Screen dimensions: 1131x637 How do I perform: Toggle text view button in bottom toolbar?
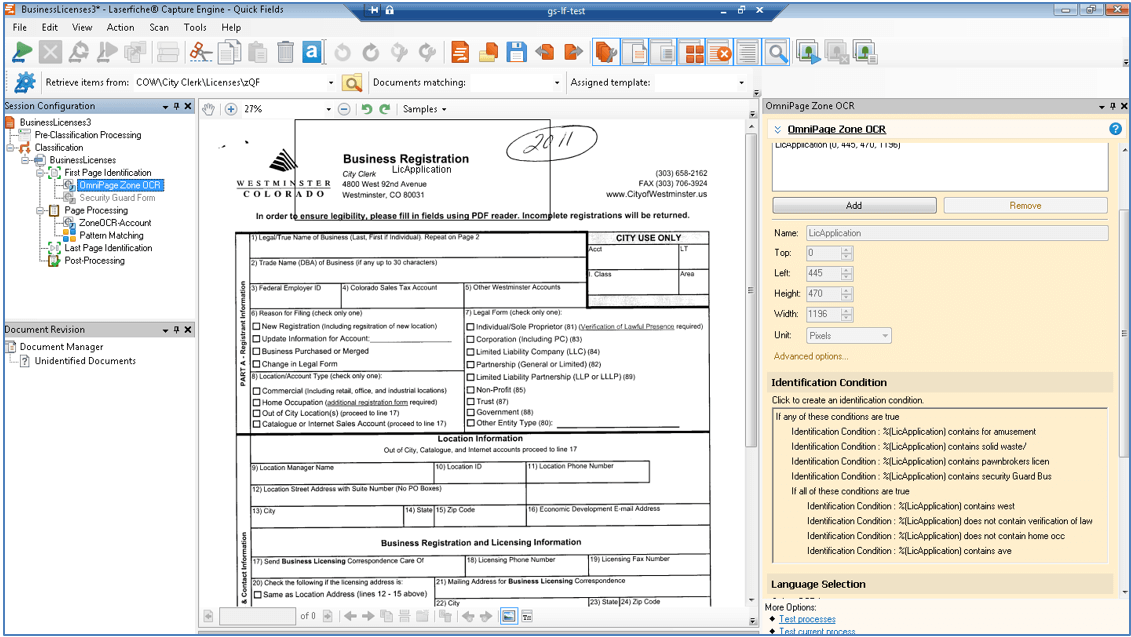coord(527,616)
